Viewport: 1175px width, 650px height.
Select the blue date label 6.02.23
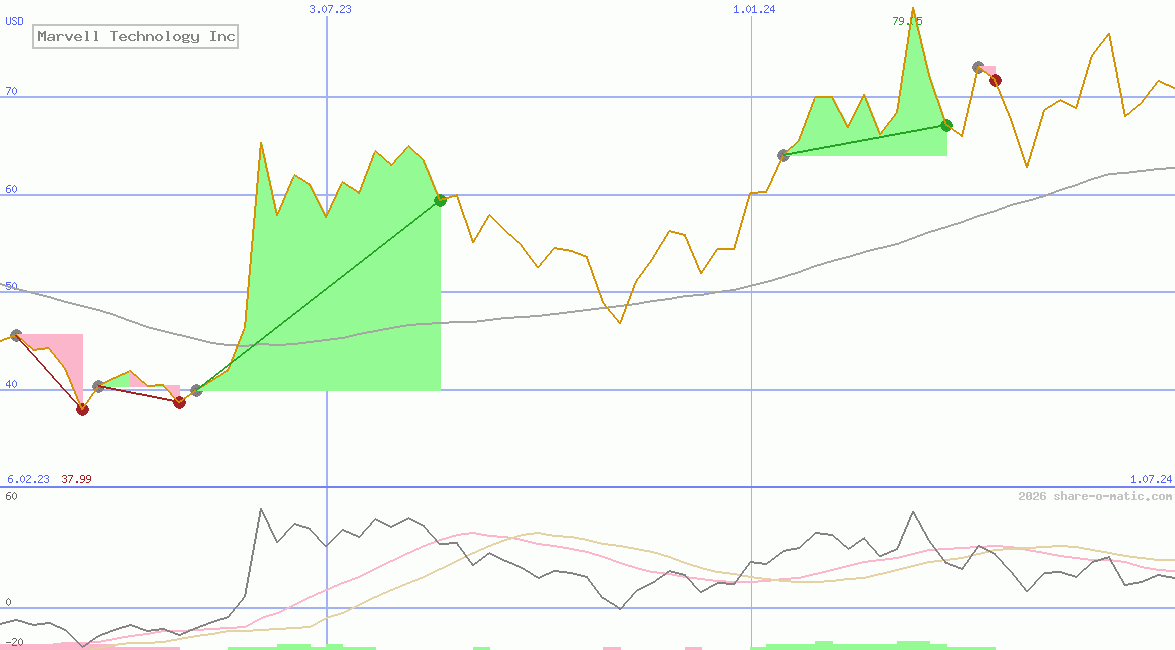27,479
